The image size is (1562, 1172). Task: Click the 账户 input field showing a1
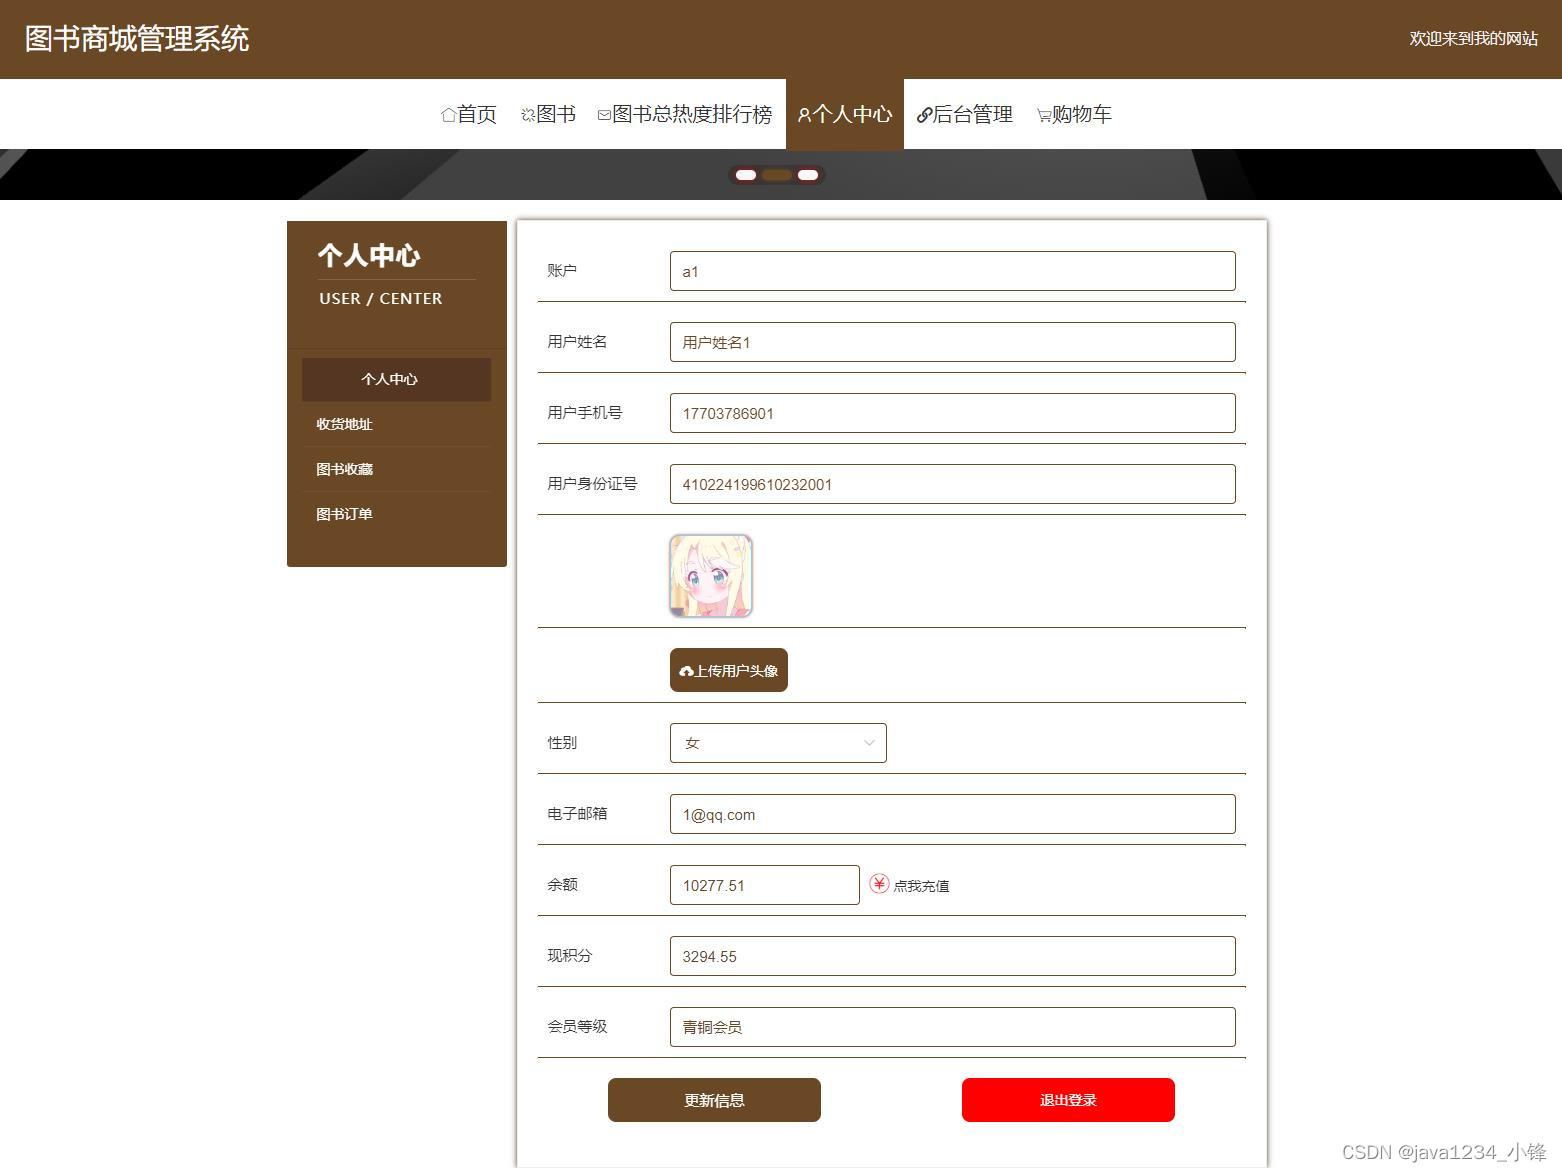click(951, 270)
